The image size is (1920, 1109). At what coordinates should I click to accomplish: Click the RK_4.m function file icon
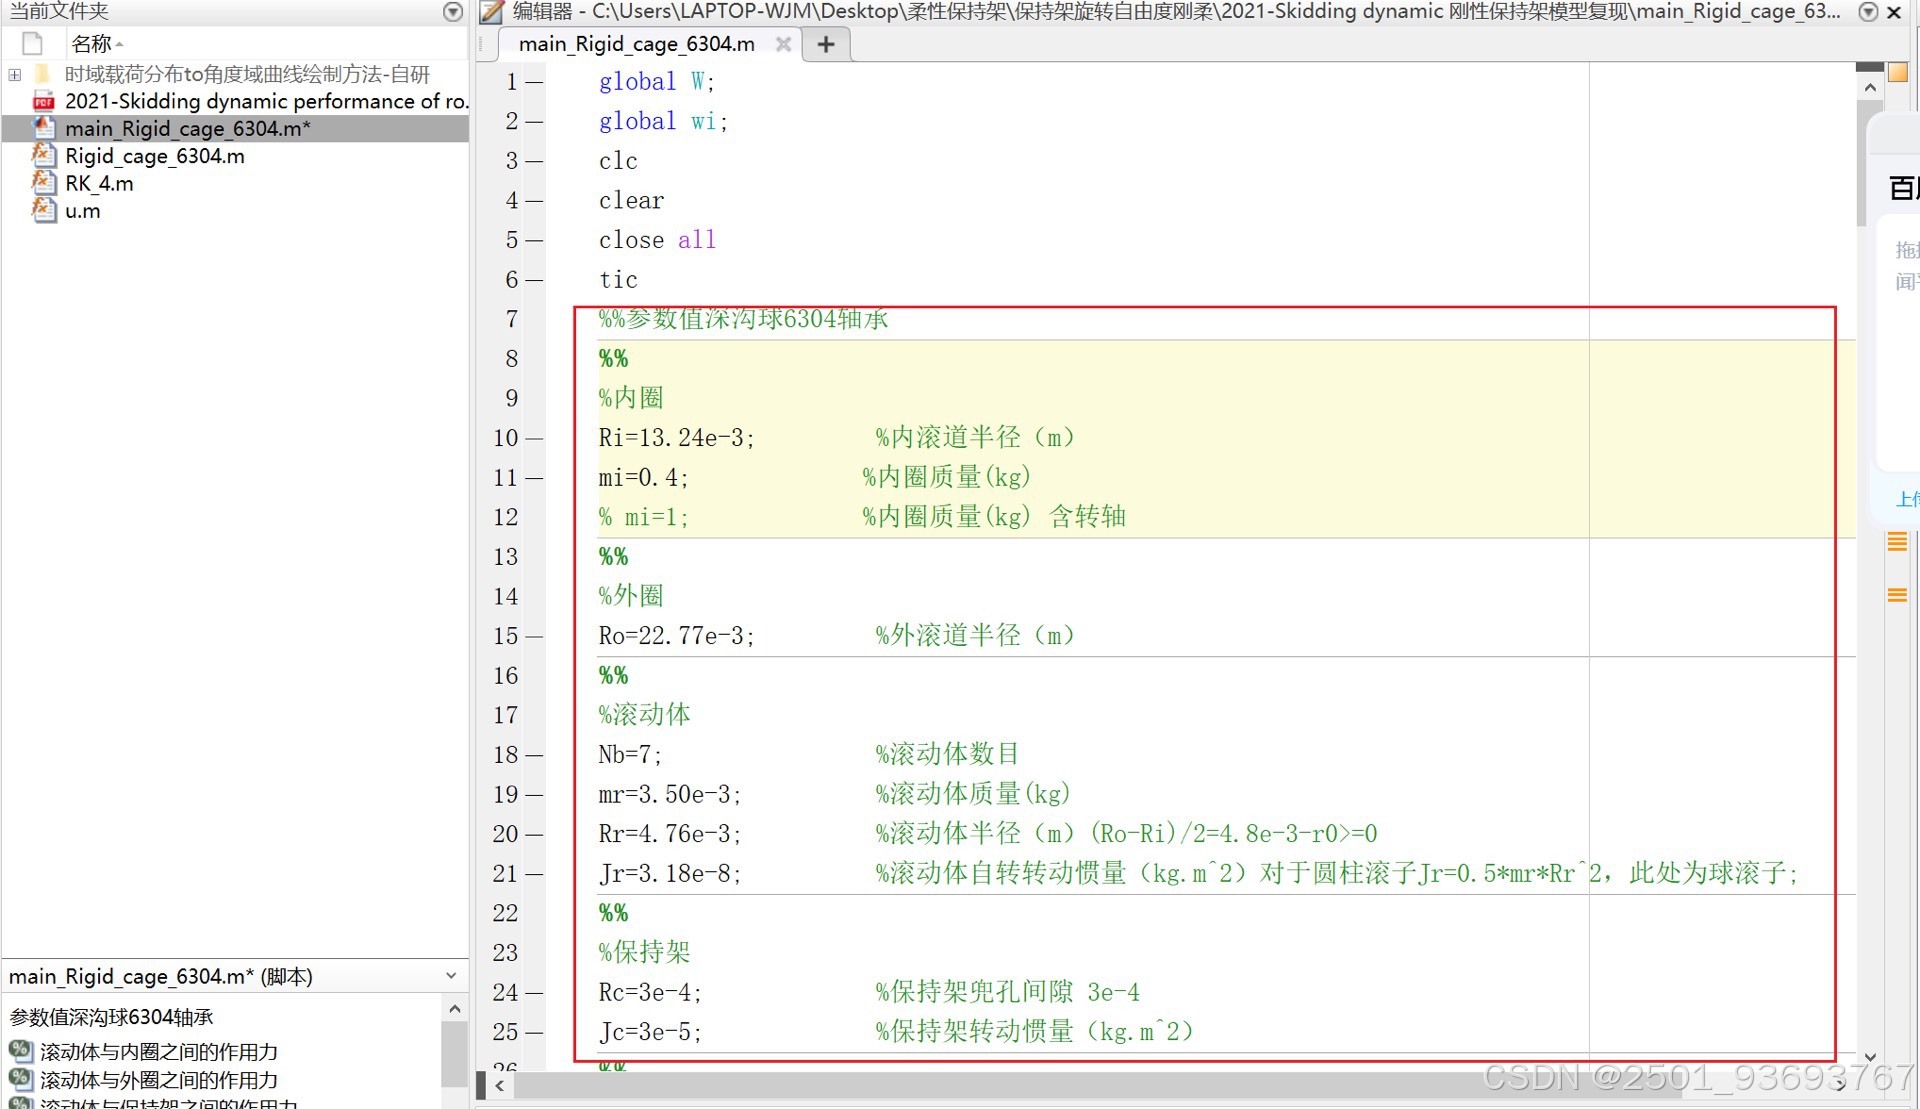click(x=43, y=183)
